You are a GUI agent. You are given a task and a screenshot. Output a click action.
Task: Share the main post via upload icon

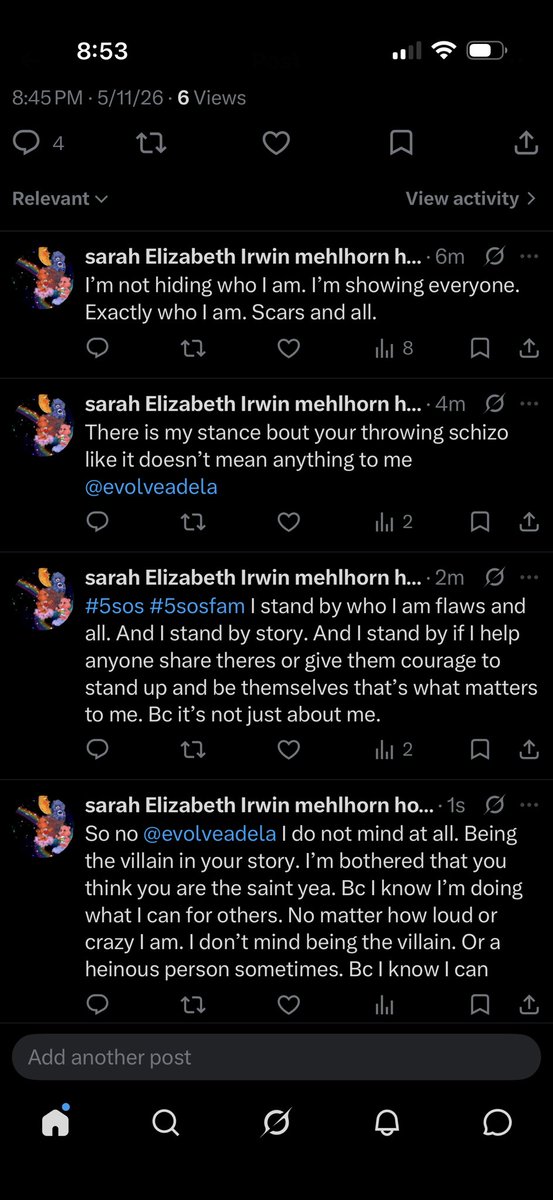526,143
